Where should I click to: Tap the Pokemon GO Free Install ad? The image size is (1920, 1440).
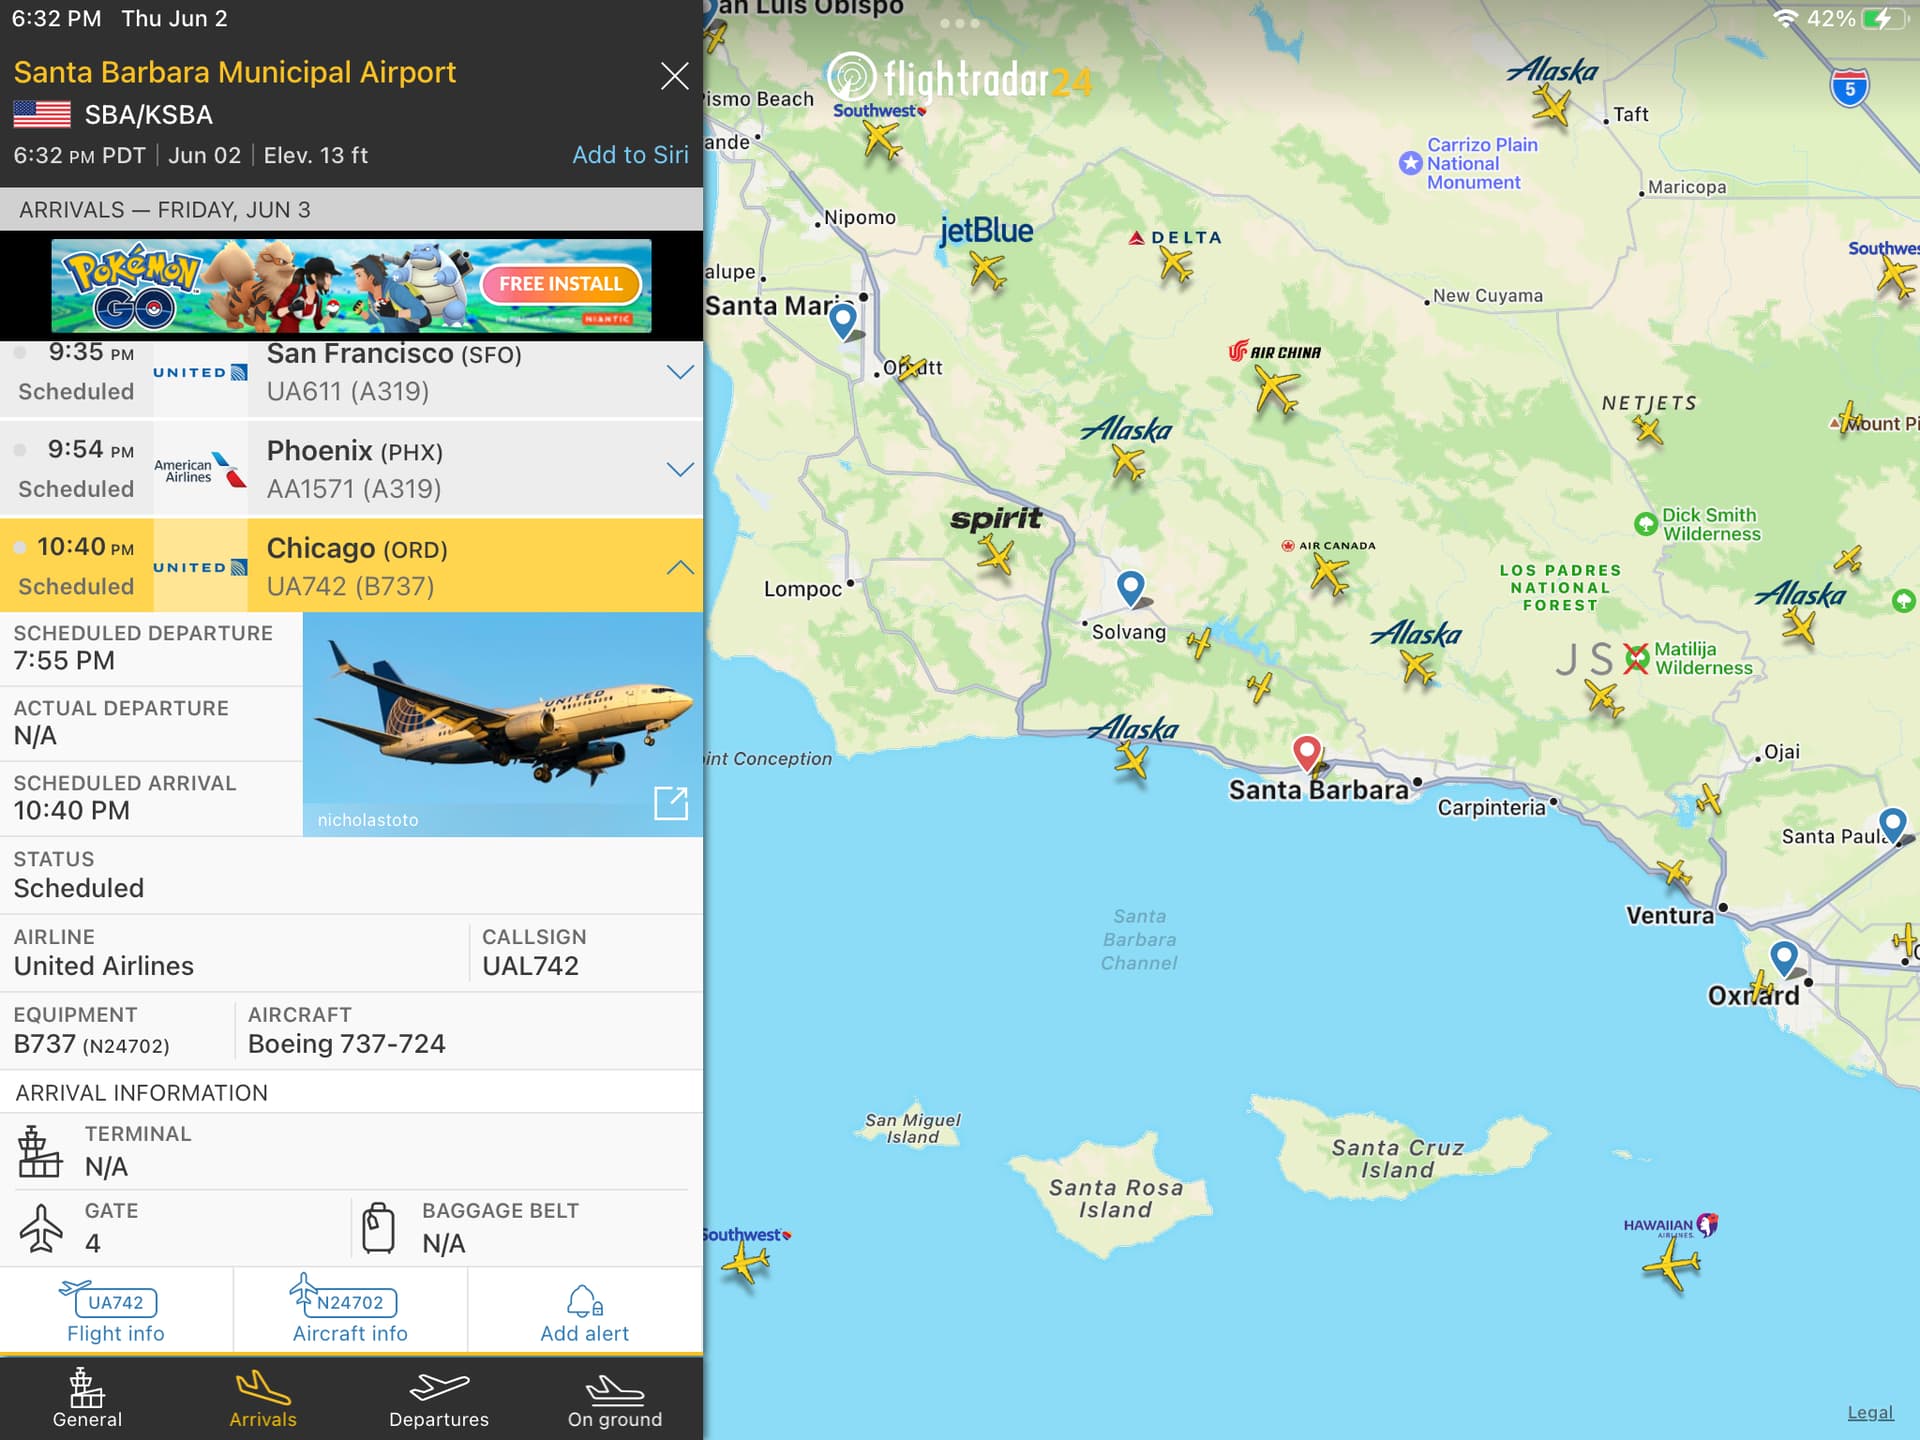[x=561, y=284]
